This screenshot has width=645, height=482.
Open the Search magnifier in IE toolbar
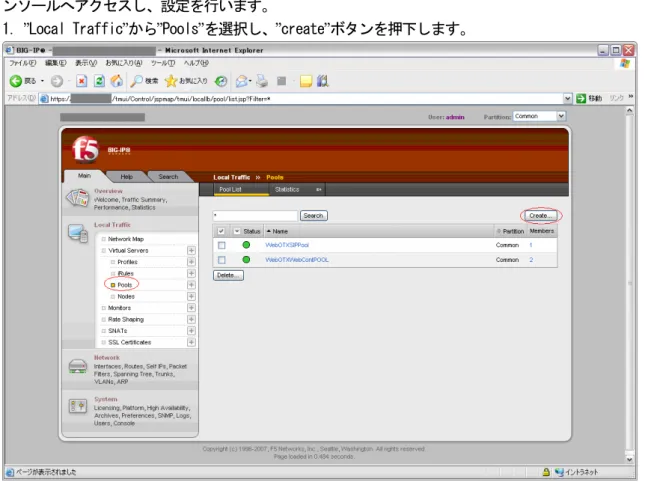[x=136, y=81]
